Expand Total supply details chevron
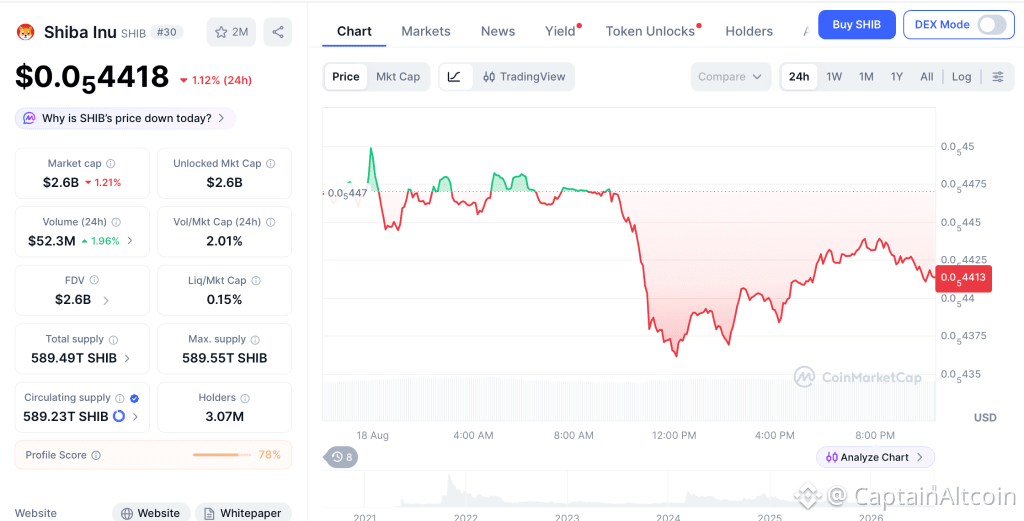 127,358
